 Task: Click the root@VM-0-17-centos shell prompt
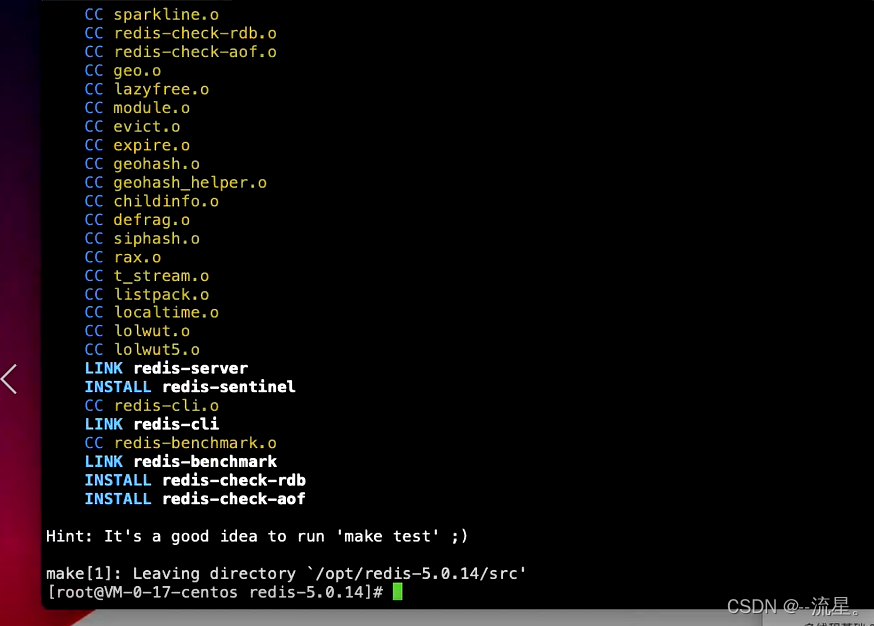pos(215,592)
